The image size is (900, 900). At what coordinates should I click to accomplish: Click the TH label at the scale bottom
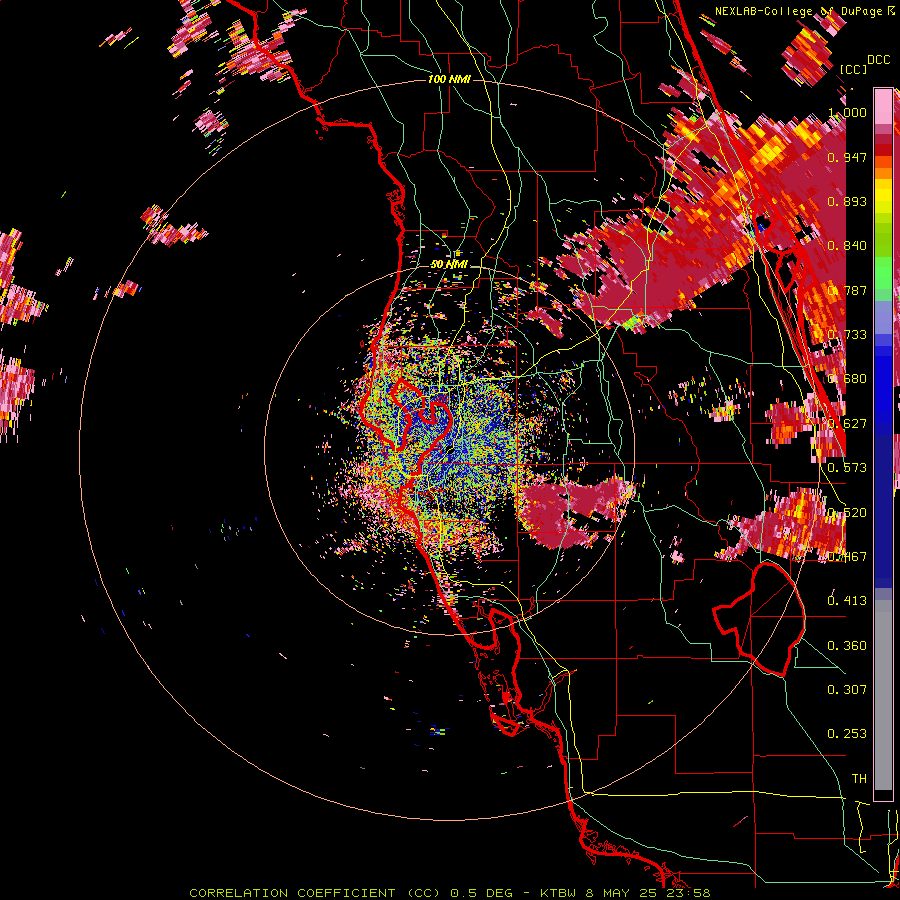point(859,778)
